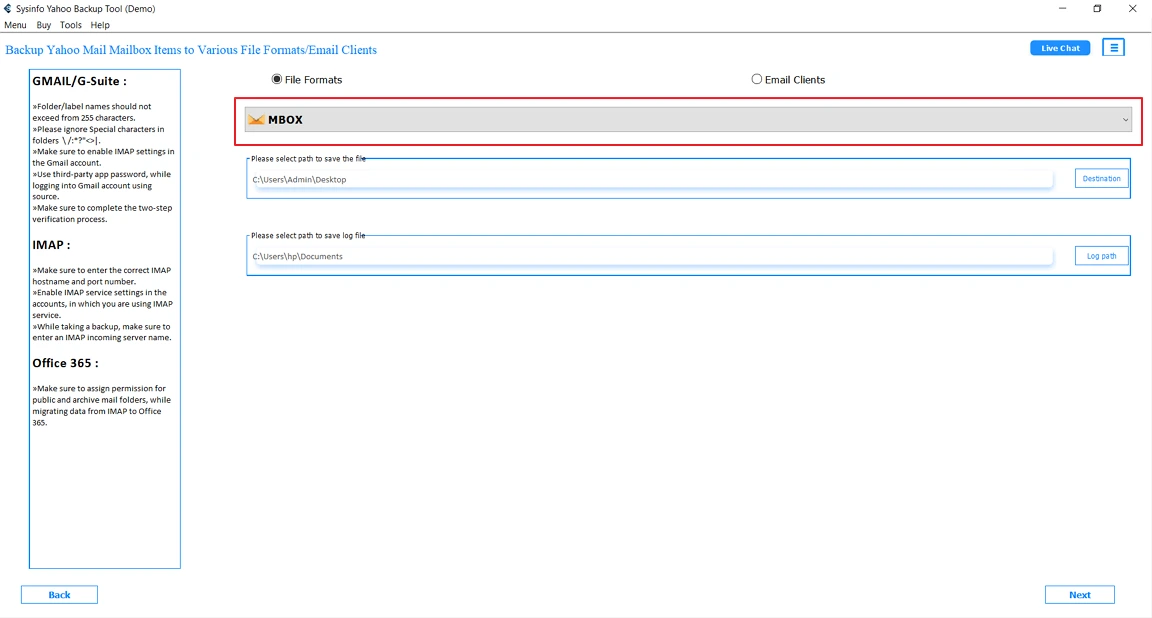Click 'Please select path to save log file' label
Screen dimensions: 1152x618
coord(308,236)
